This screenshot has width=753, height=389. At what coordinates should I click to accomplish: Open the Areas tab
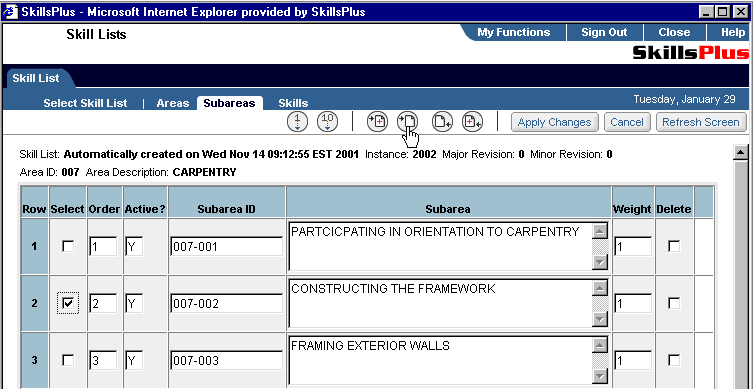(172, 103)
